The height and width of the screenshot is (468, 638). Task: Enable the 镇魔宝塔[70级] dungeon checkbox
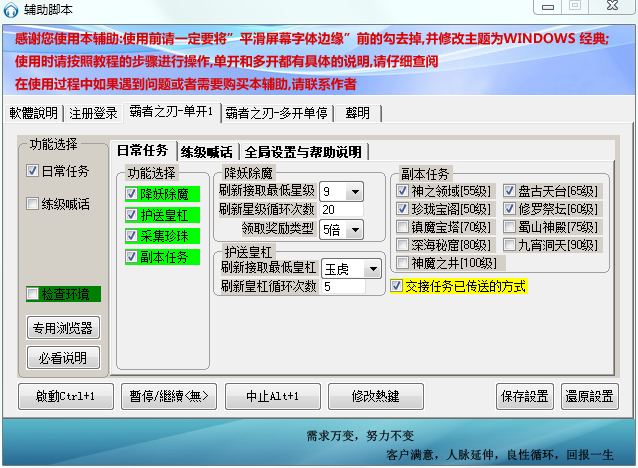[402, 227]
